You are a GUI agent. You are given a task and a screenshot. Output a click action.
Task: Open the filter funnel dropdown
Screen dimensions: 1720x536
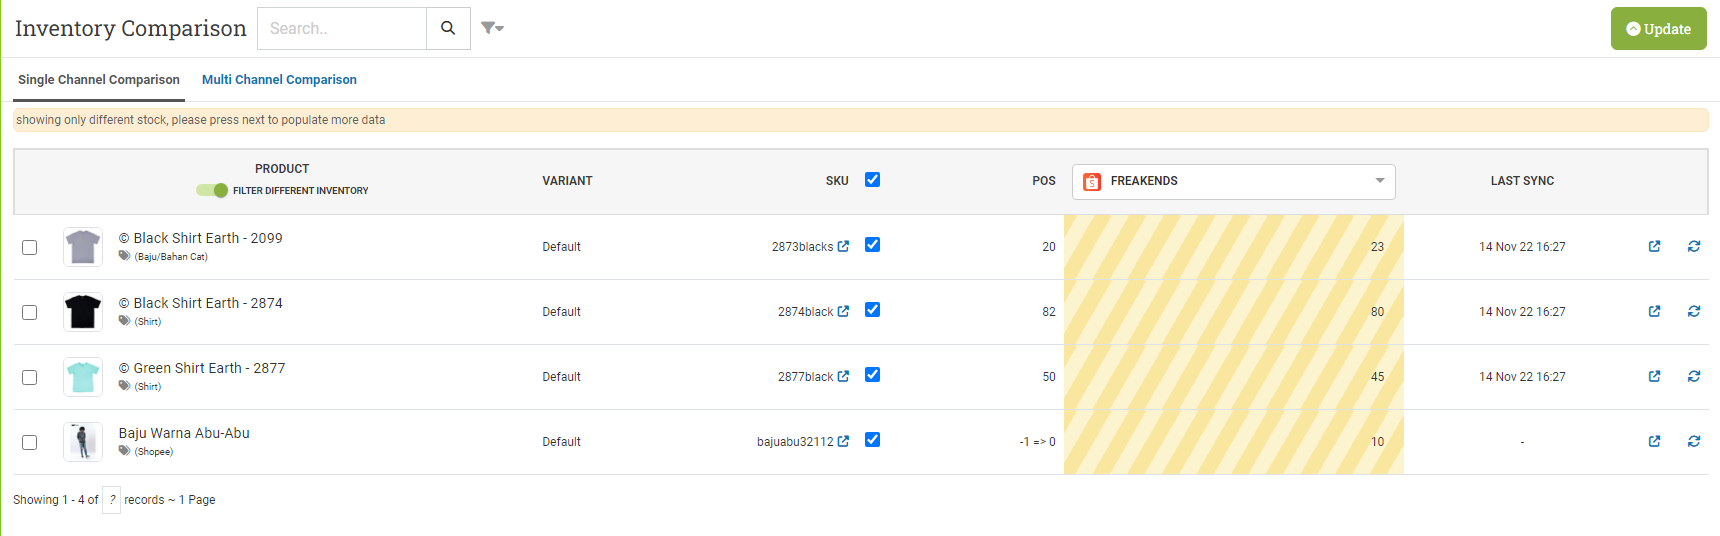pos(492,28)
